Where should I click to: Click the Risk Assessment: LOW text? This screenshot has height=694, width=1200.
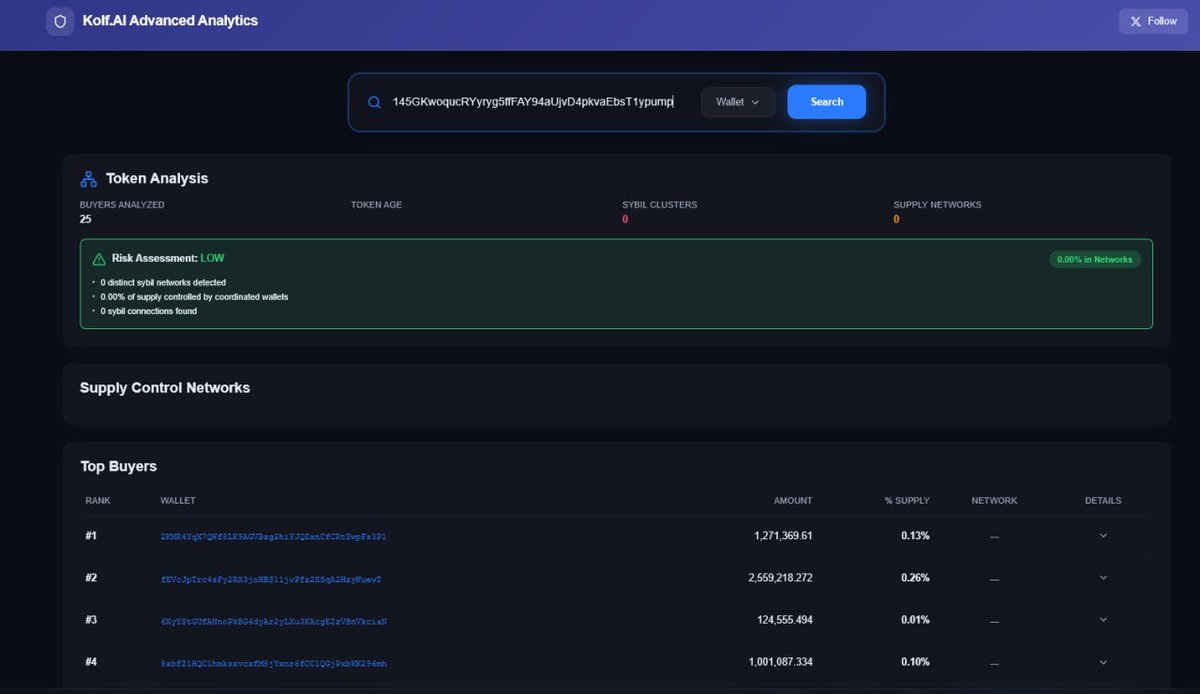point(168,258)
